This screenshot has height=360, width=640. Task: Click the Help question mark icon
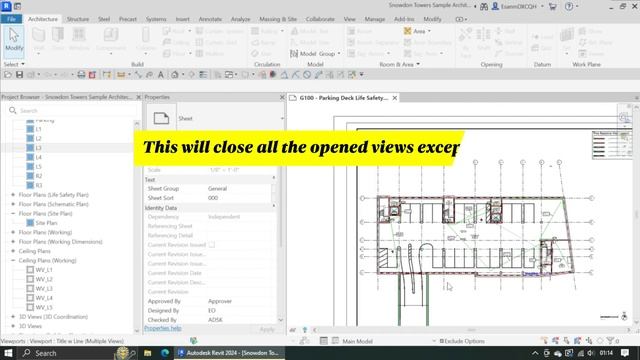click(x=569, y=6)
